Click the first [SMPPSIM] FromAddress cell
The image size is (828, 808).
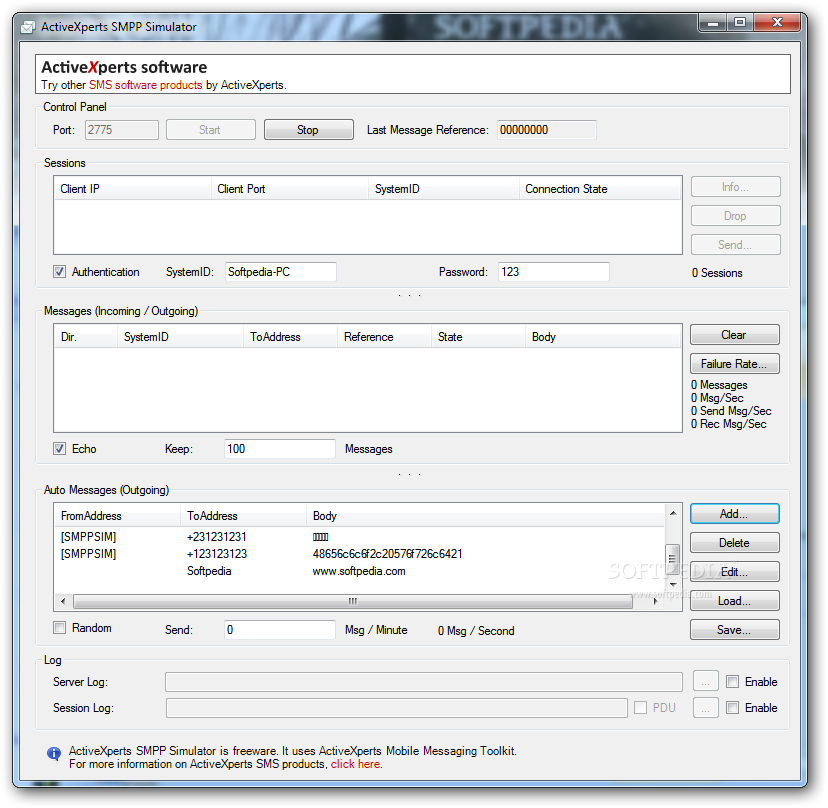pos(88,537)
